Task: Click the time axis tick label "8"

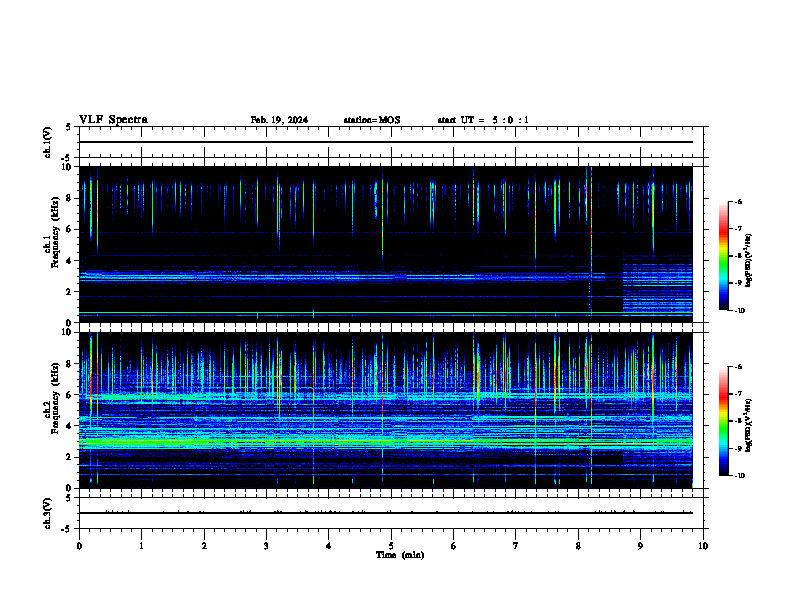Action: coord(578,546)
